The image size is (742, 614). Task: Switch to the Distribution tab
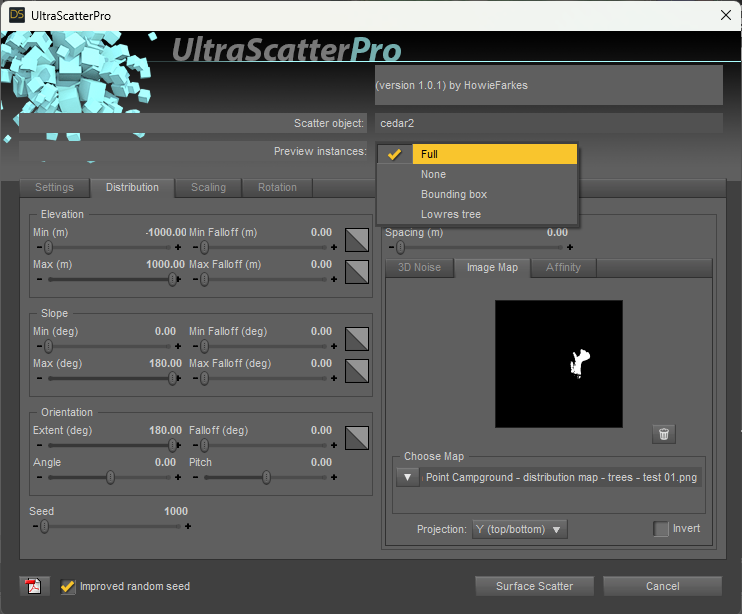coord(132,187)
